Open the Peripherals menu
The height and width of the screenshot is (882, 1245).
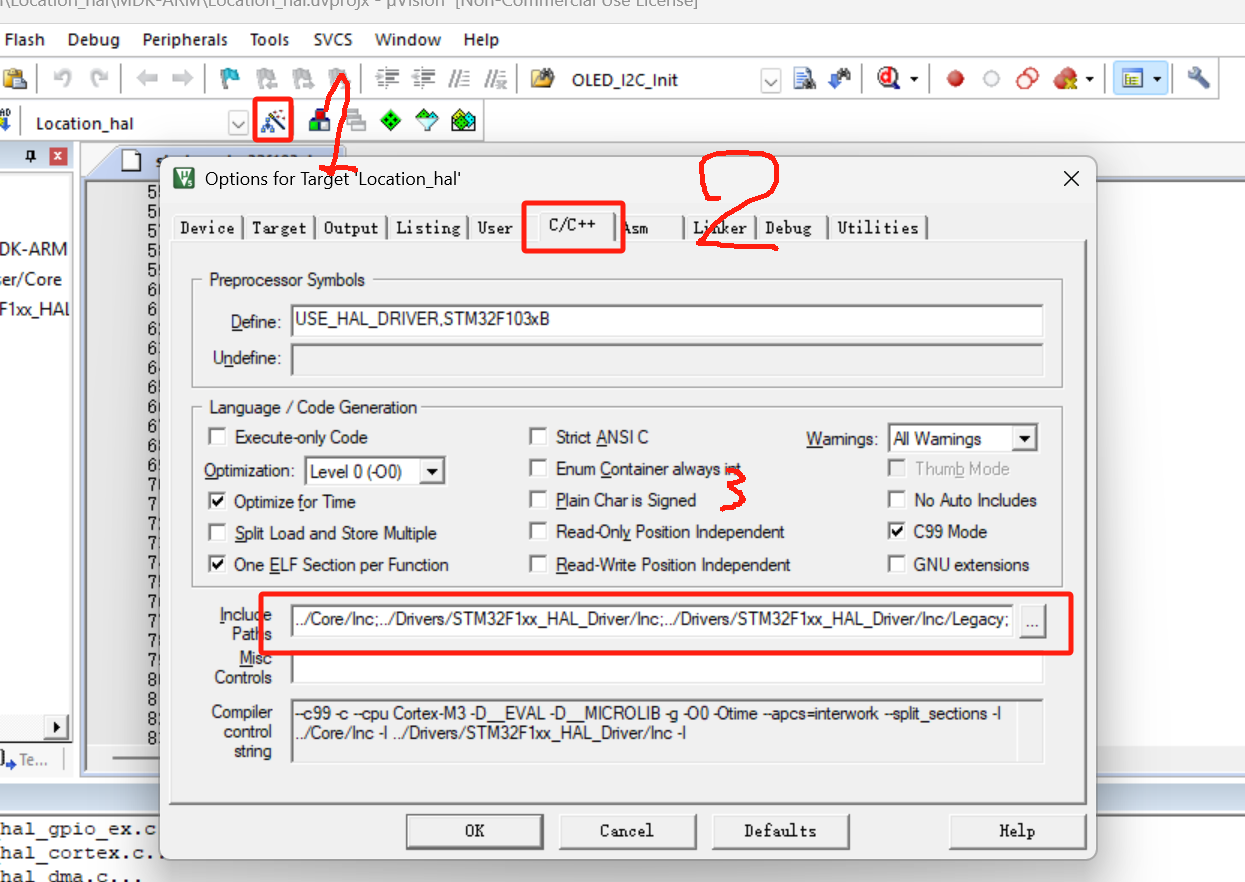[185, 40]
